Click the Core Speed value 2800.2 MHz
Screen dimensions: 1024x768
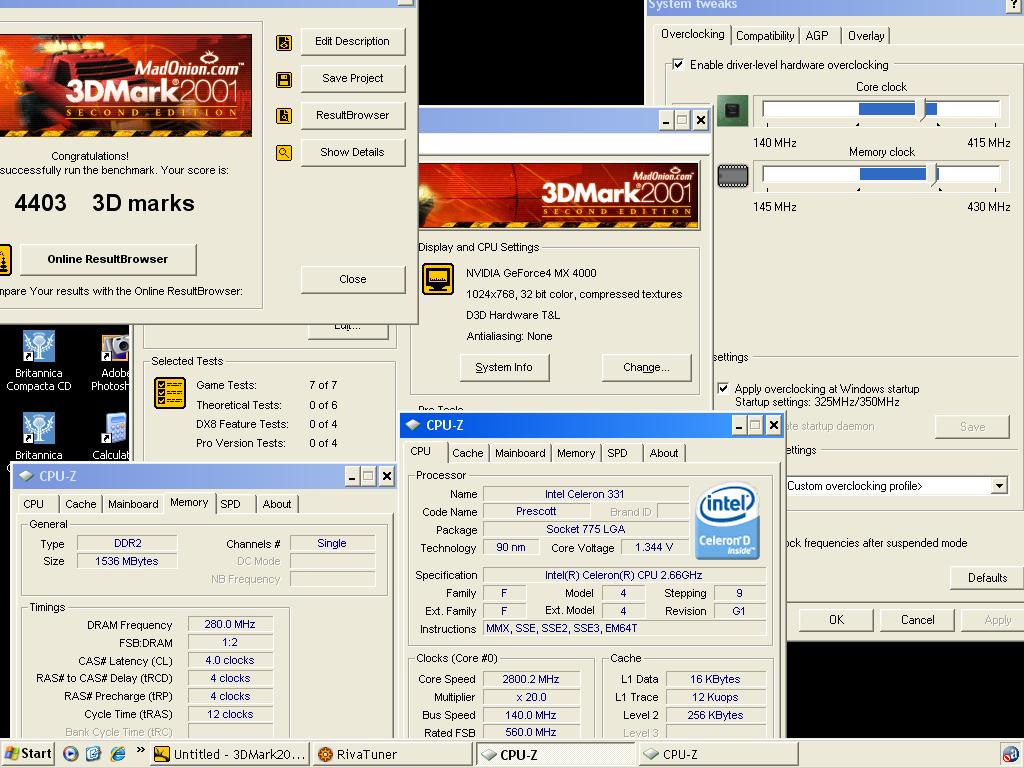(531, 679)
